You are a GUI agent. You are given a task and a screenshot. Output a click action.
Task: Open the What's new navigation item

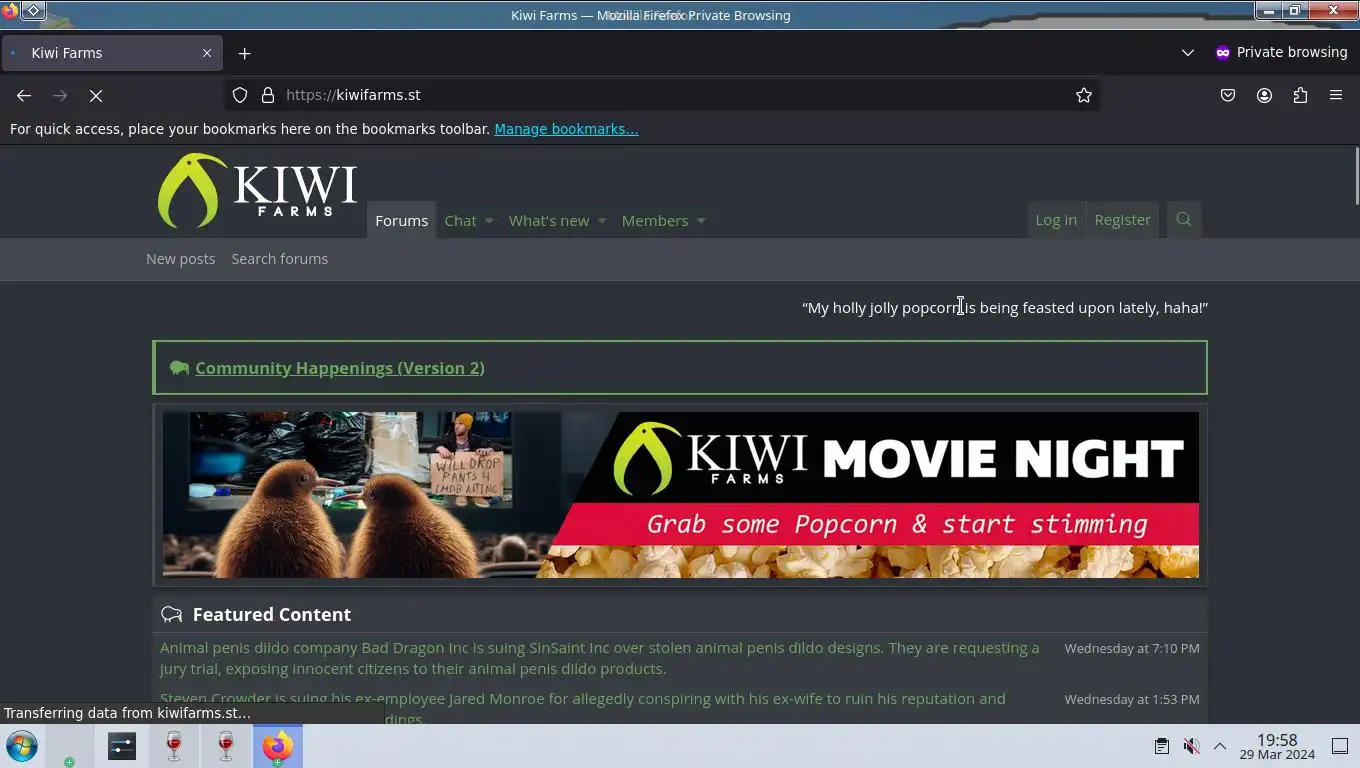click(549, 221)
